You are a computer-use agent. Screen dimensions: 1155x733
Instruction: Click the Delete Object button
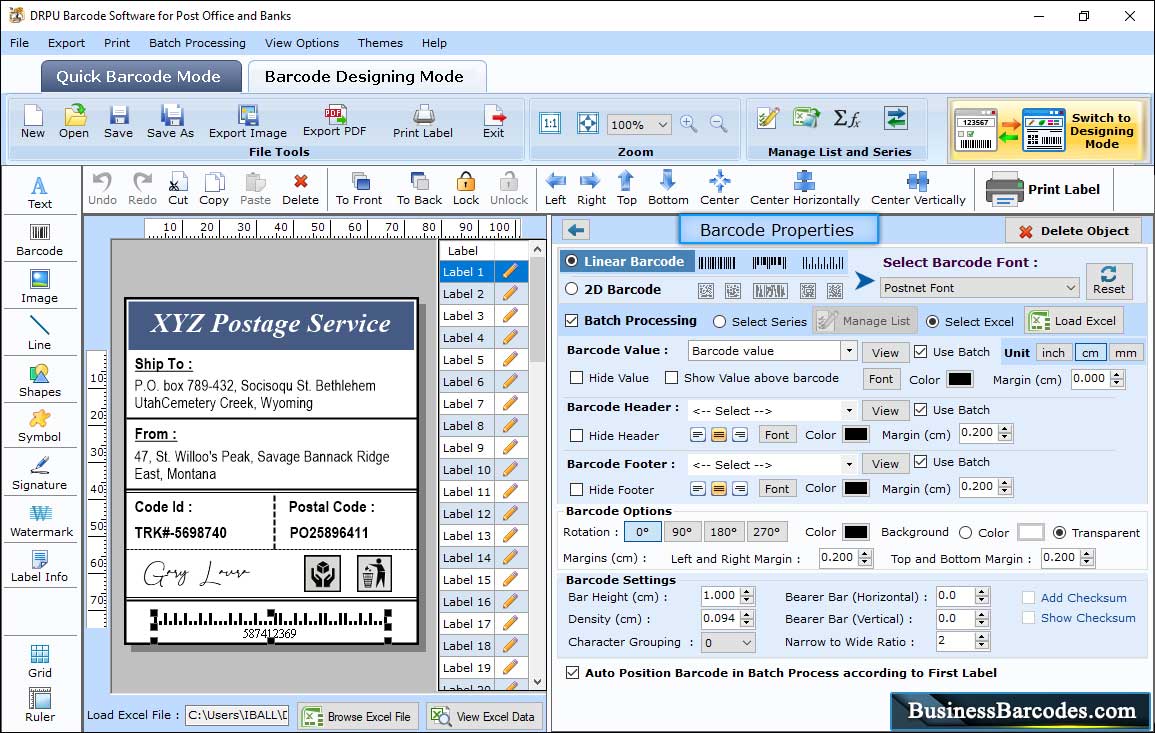tap(1073, 231)
